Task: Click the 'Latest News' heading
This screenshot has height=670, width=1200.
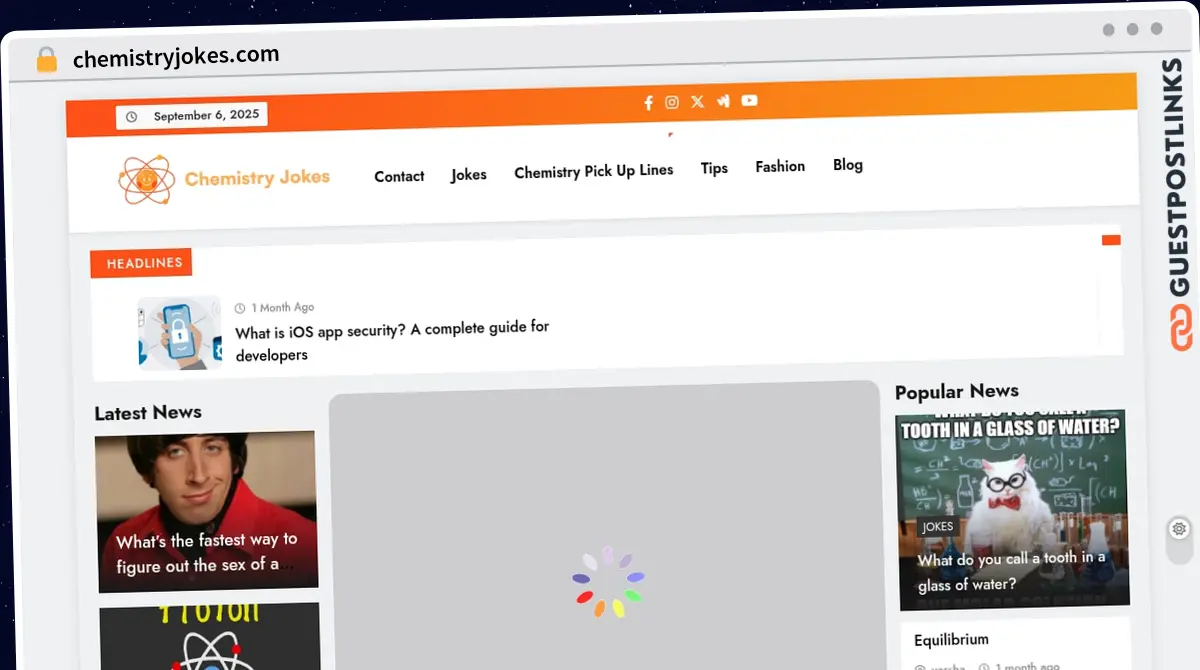Action: (x=148, y=413)
